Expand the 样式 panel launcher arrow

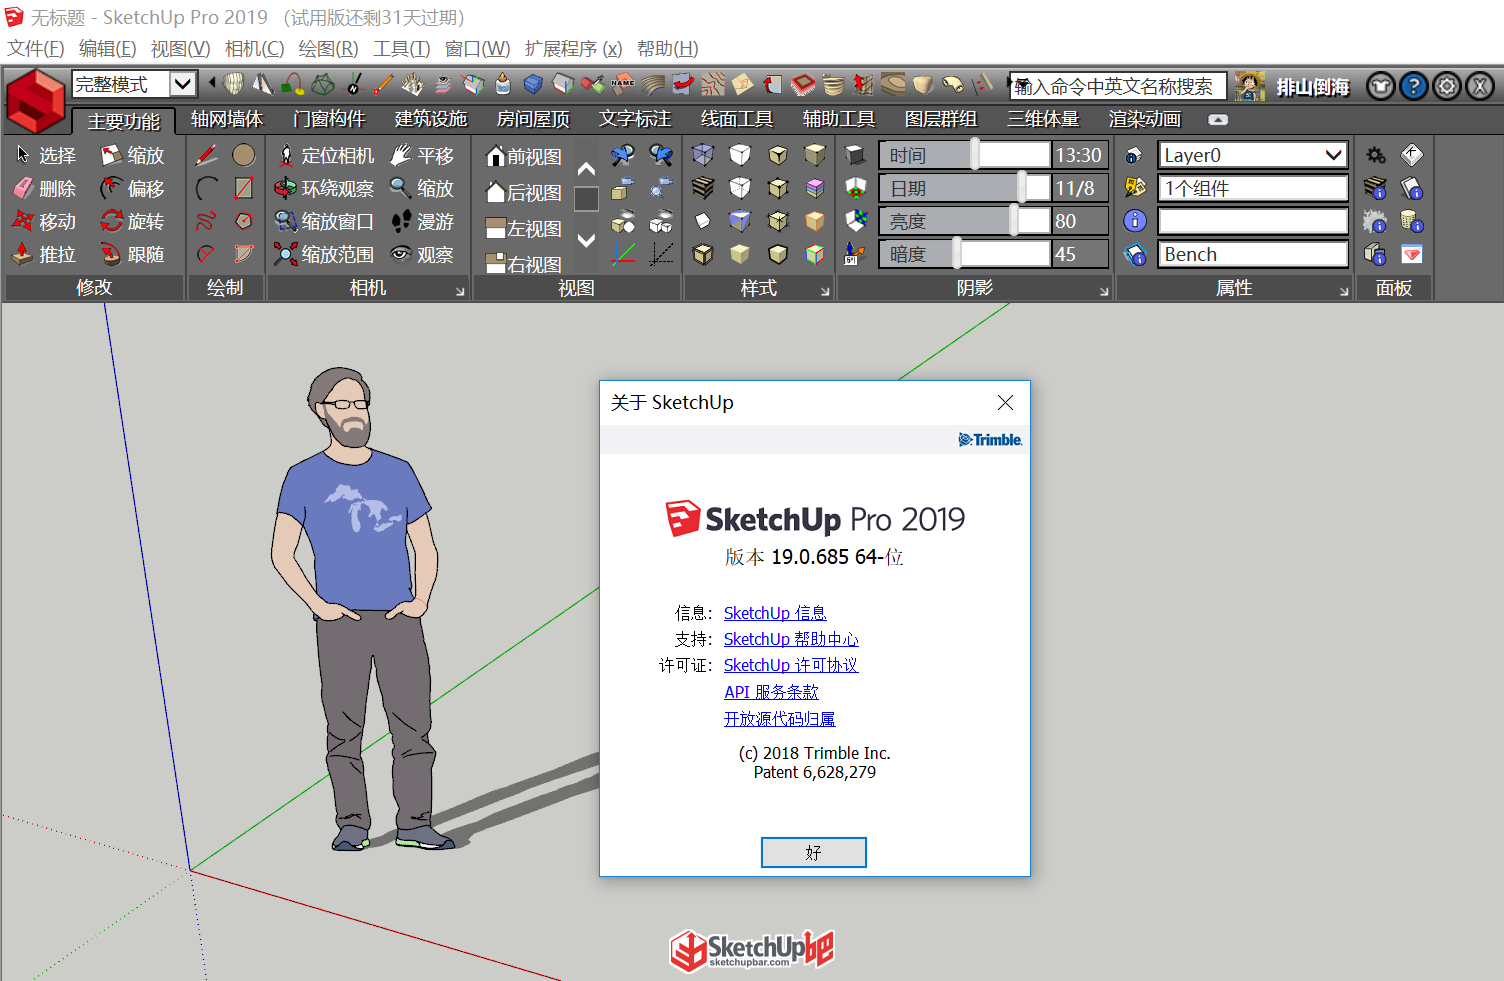click(825, 291)
